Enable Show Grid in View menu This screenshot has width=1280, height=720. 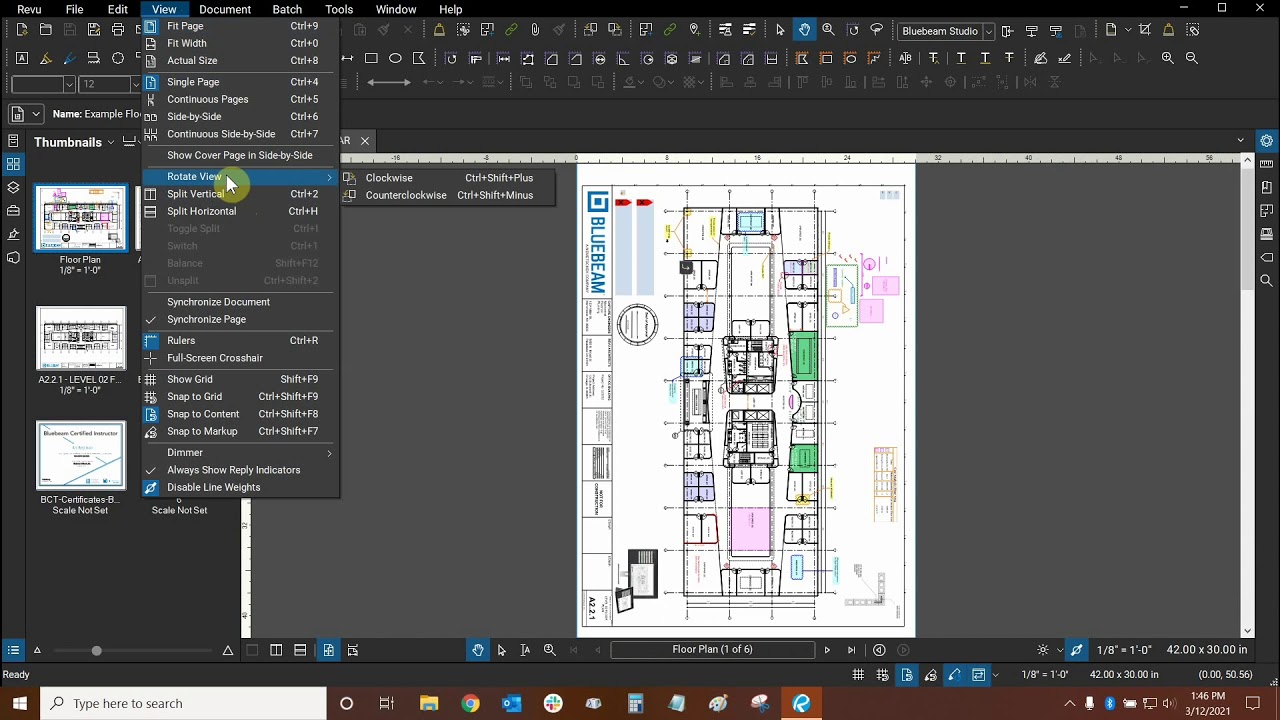coord(240,379)
